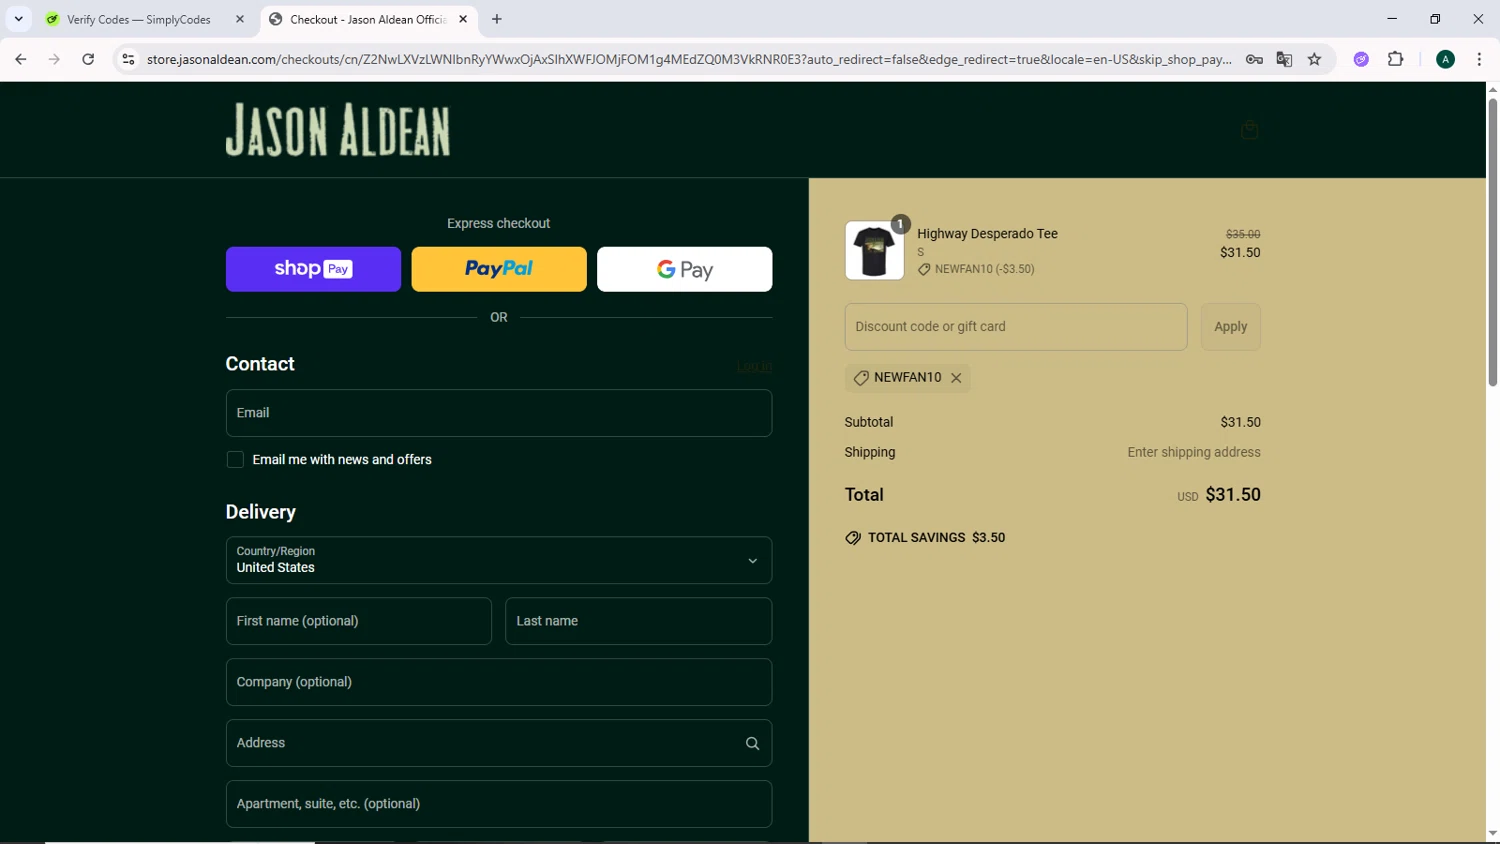The height and width of the screenshot is (844, 1500).
Task: Apply the discount code
Action: point(1230,327)
